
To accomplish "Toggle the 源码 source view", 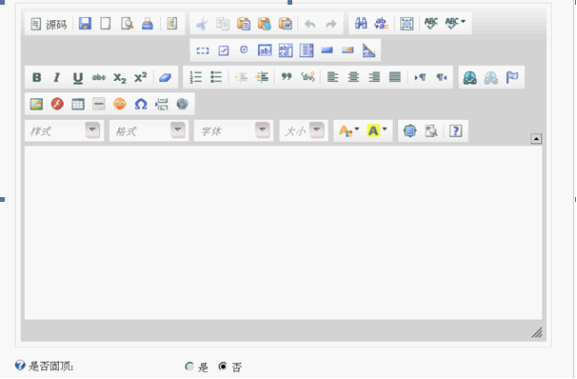I will point(49,24).
